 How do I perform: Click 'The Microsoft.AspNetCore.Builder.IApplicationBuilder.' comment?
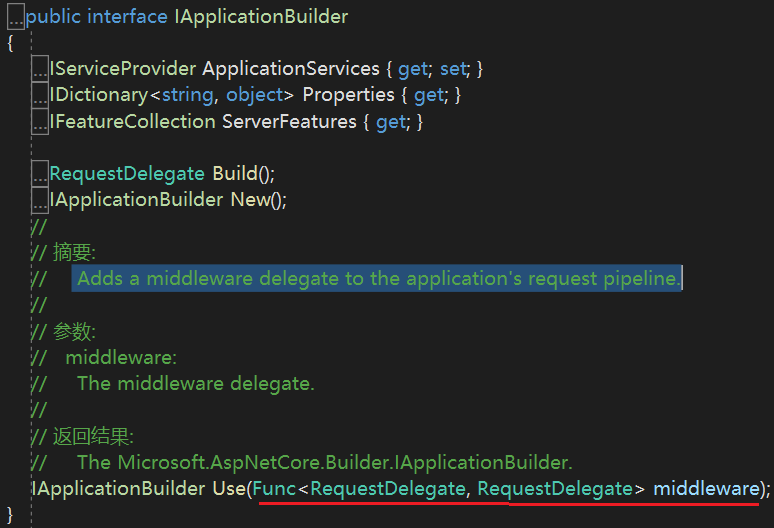click(325, 463)
